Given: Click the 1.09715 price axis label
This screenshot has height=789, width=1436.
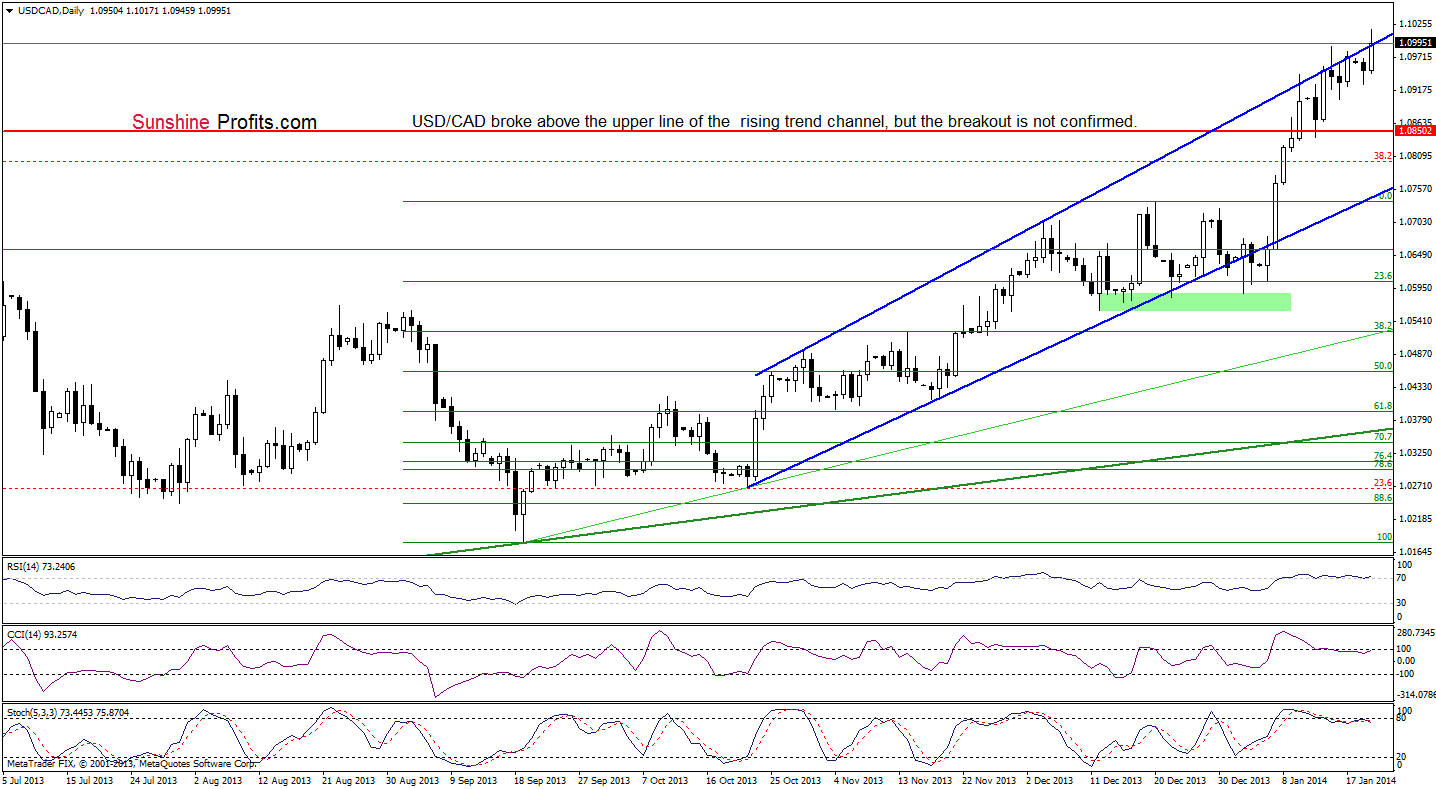Looking at the screenshot, I should click(1416, 57).
